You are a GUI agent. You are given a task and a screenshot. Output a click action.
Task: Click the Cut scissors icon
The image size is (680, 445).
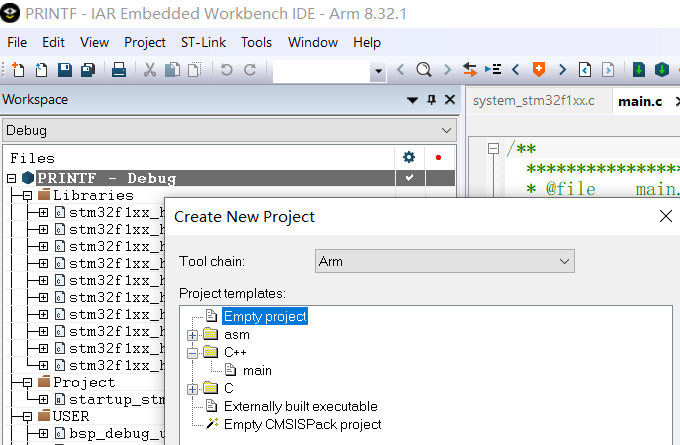pos(150,69)
